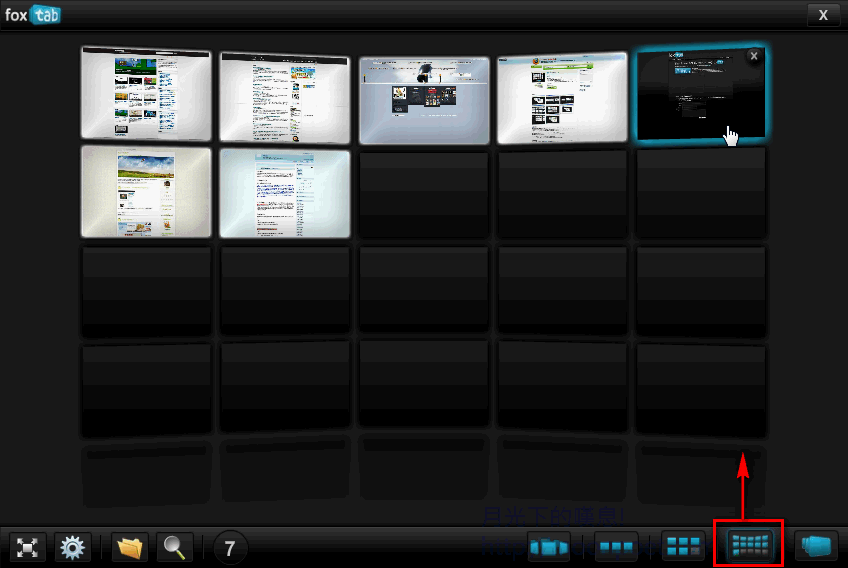The image size is (848, 568).
Task: Open the fourth thumbnail in top row
Action: [562, 98]
